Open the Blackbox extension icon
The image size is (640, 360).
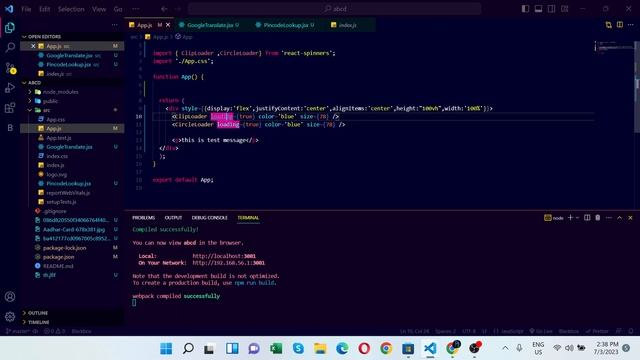[x=10, y=128]
